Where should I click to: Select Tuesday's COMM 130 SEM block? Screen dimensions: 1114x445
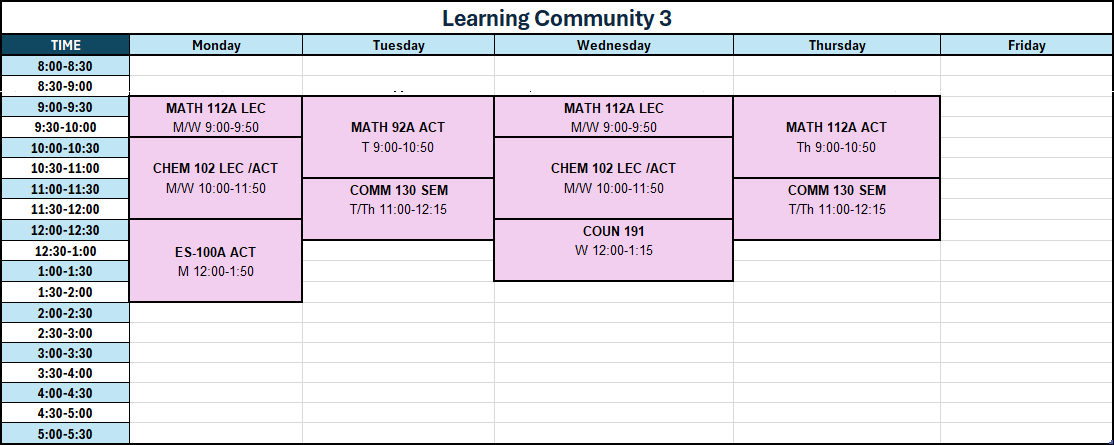[x=398, y=209]
